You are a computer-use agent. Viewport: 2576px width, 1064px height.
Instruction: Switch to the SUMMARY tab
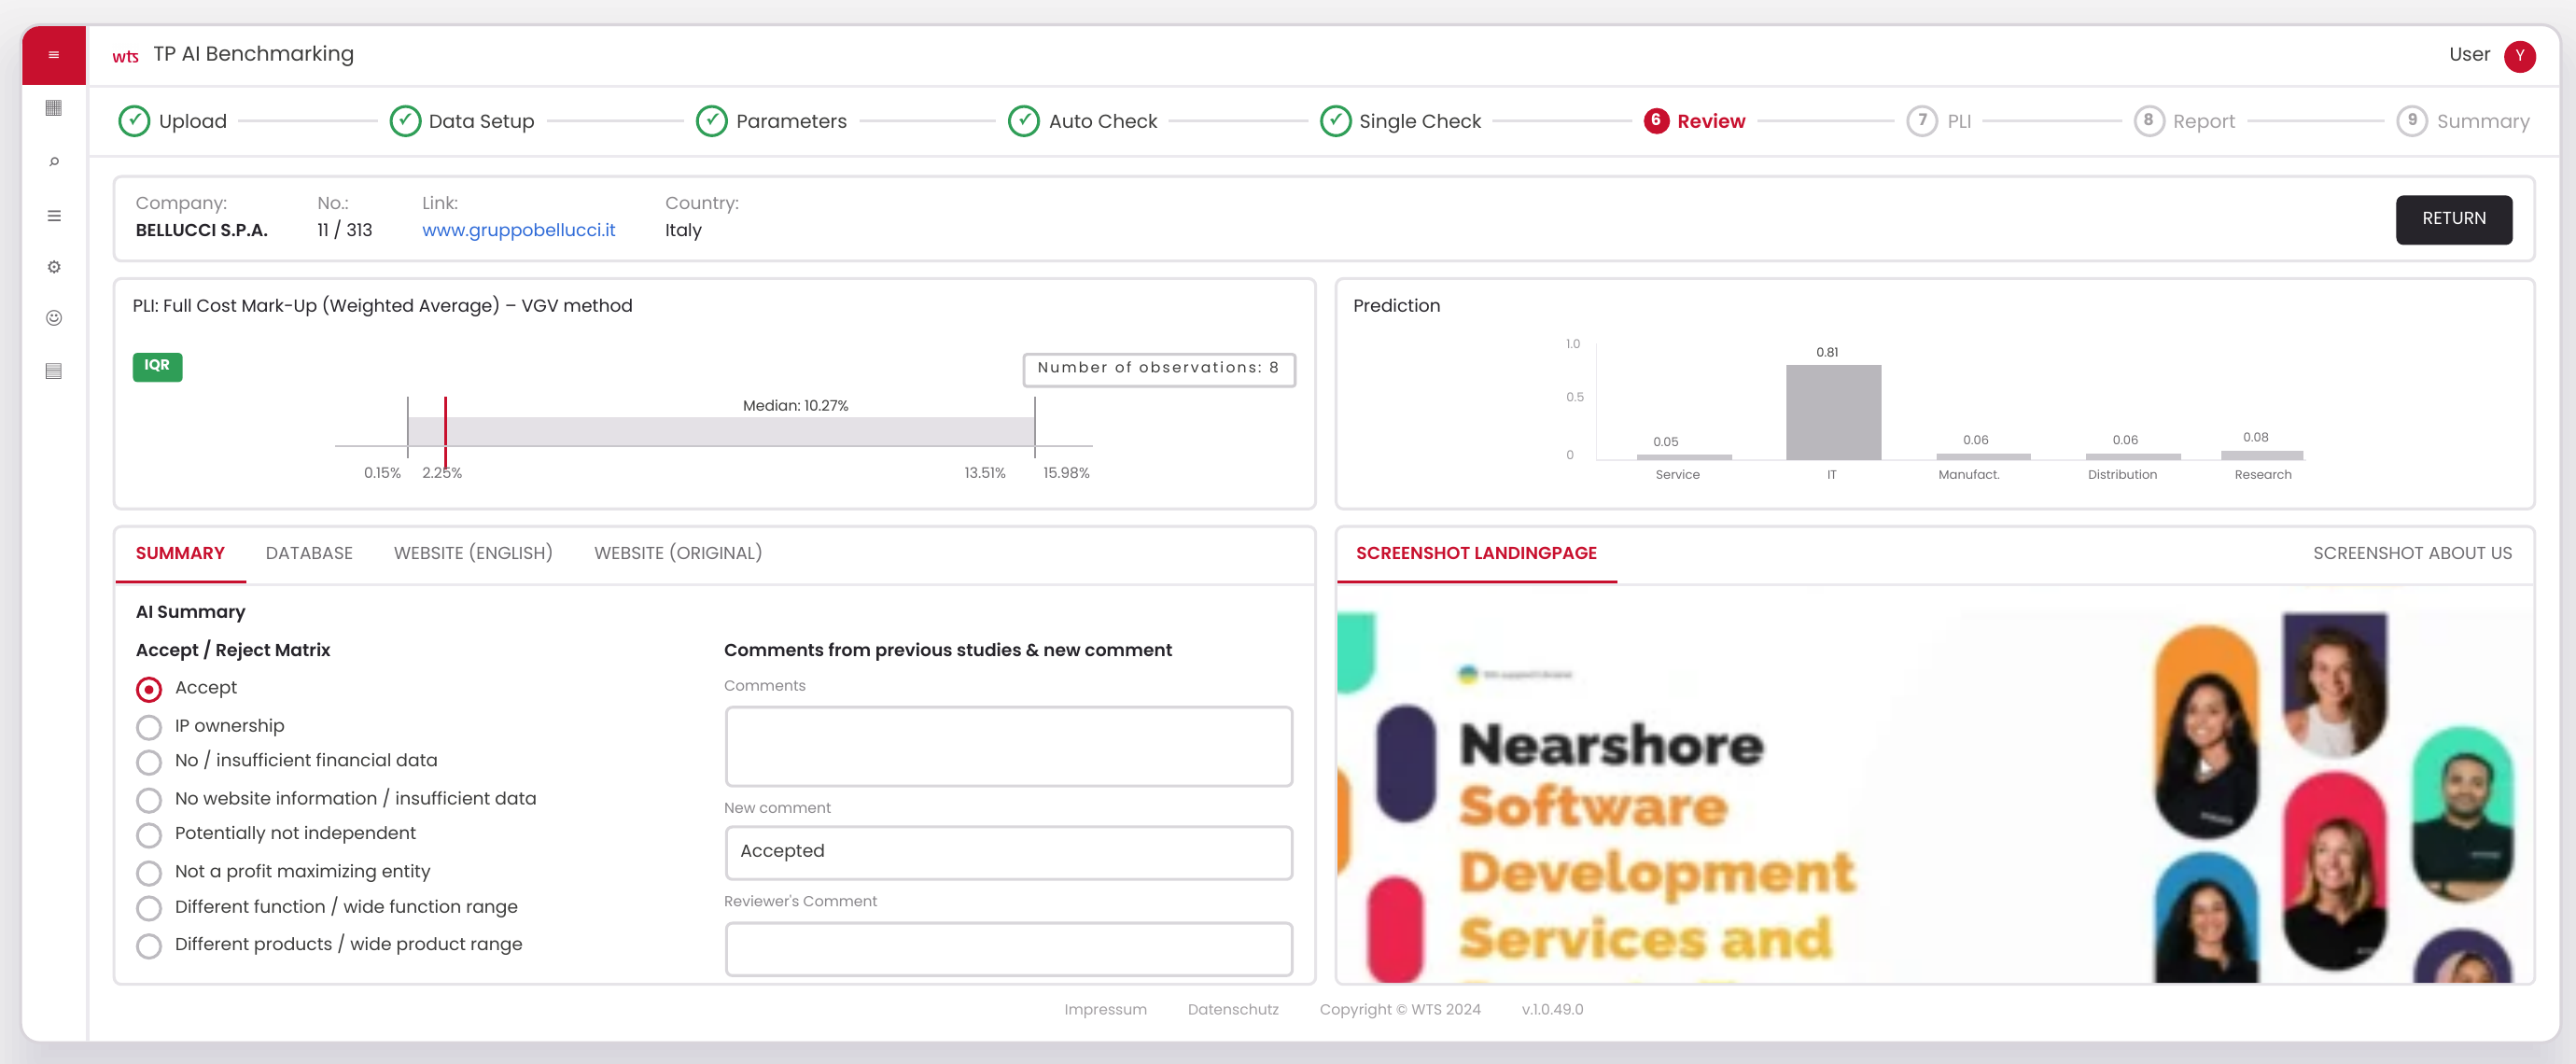click(x=180, y=554)
